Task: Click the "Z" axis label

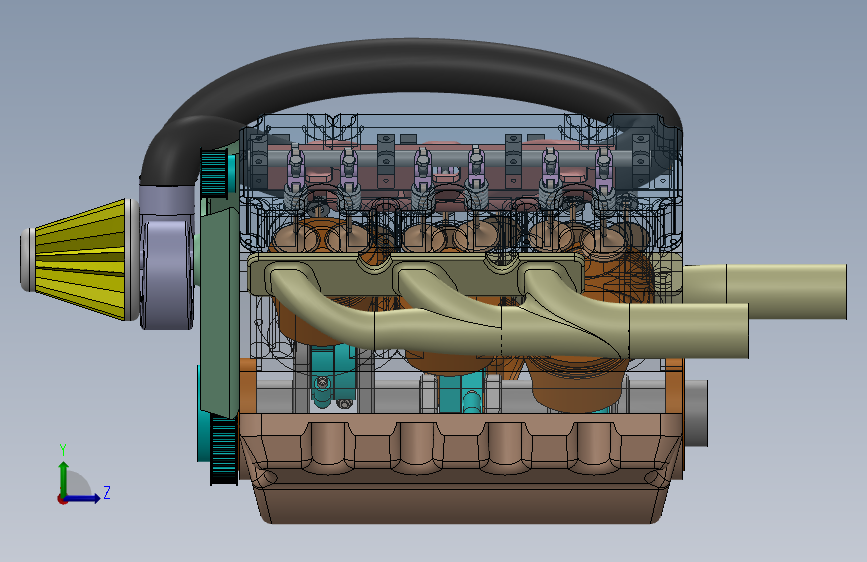Action: pyautogui.click(x=107, y=492)
